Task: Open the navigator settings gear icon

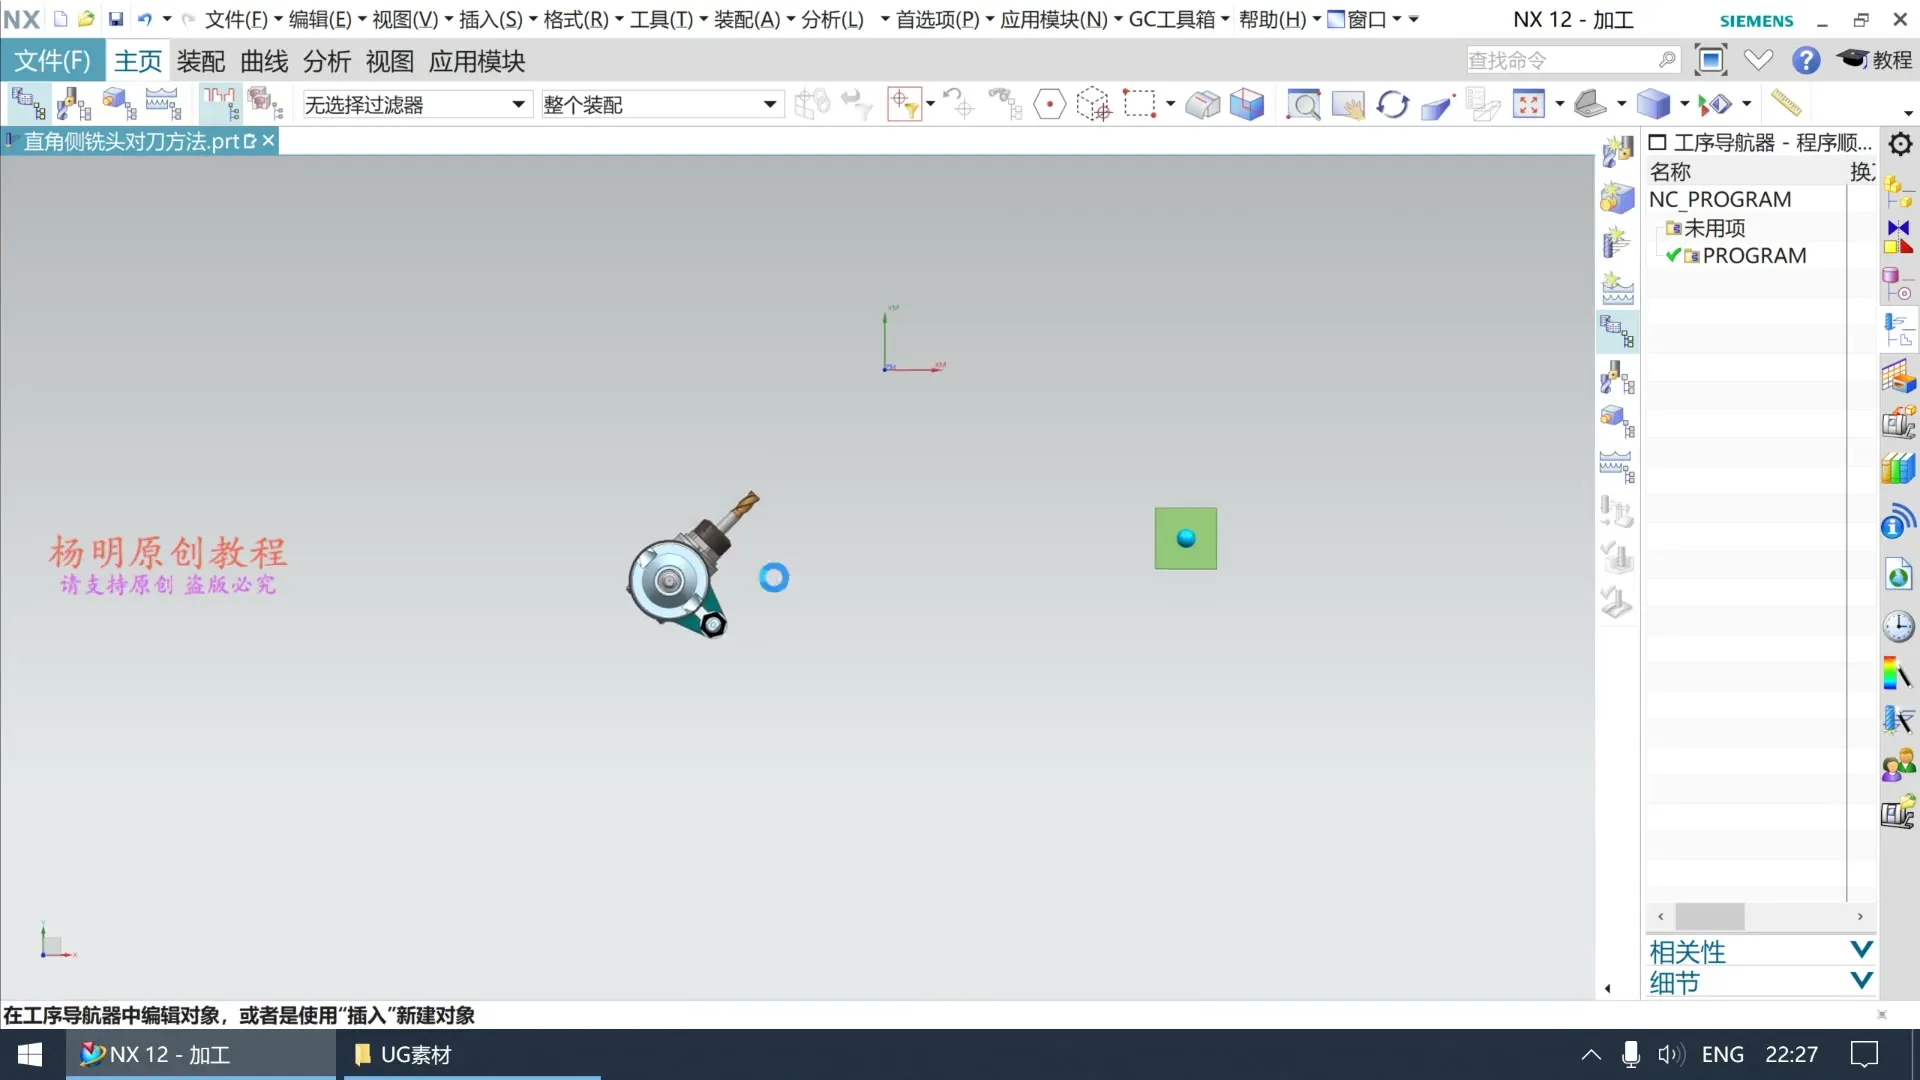Action: (1900, 144)
